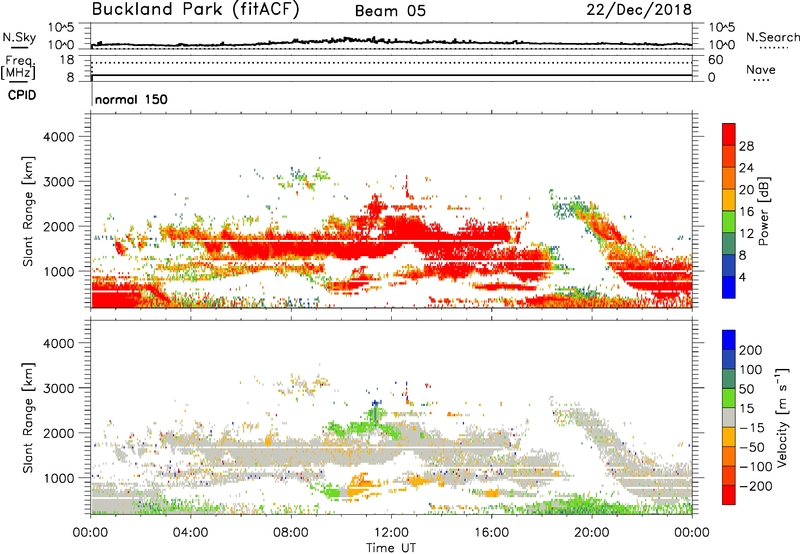800x554 pixels.
Task: Click the Buckland Park (fitACF) title
Action: point(195,10)
